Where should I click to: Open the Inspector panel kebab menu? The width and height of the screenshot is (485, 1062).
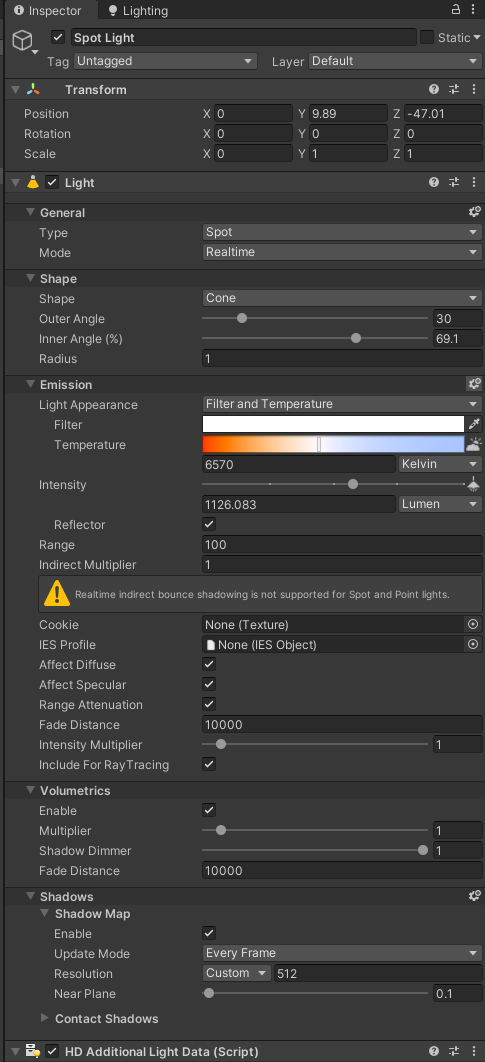click(x=473, y=9)
